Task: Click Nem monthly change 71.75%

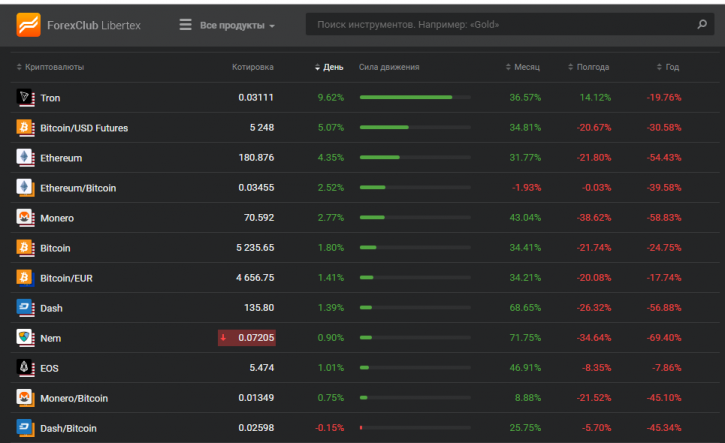Action: pyautogui.click(x=525, y=338)
